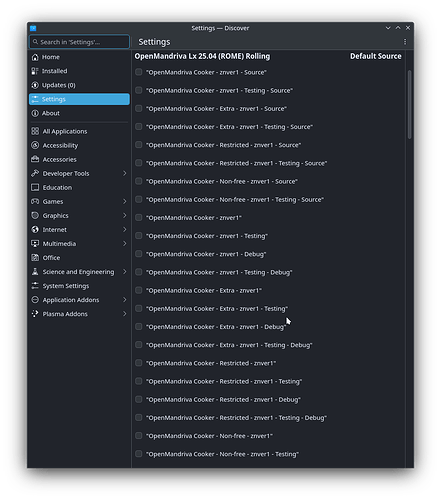This screenshot has width=441, height=500.
Task: Click the Accessibility category icon
Action: click(x=35, y=145)
